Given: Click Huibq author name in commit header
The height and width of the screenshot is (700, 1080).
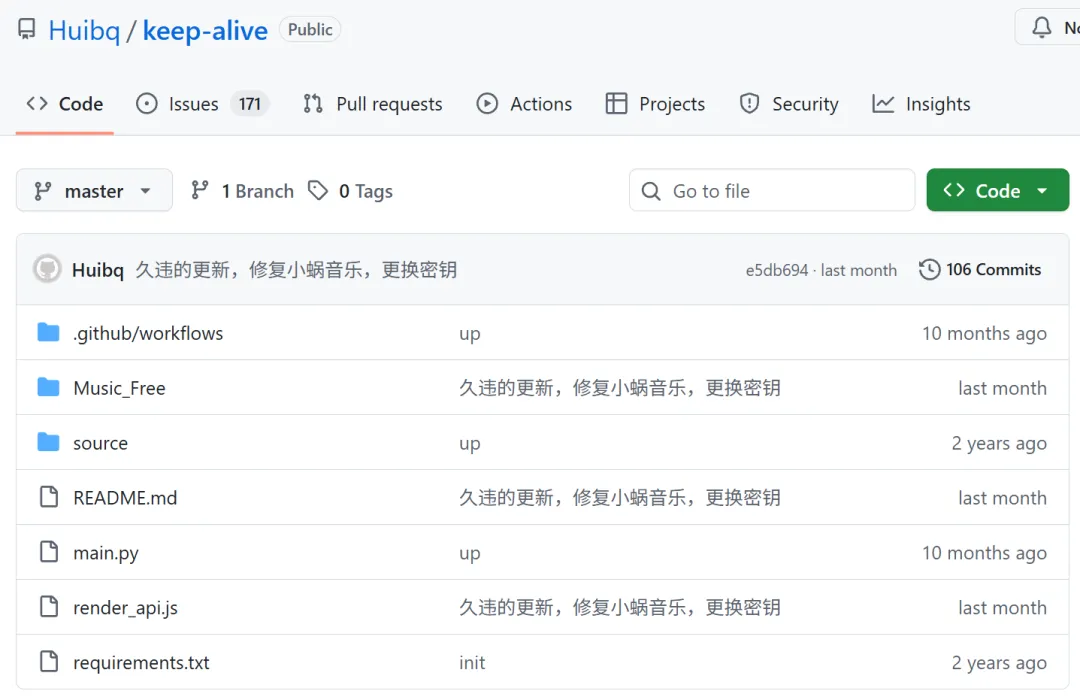Looking at the screenshot, I should [x=98, y=269].
